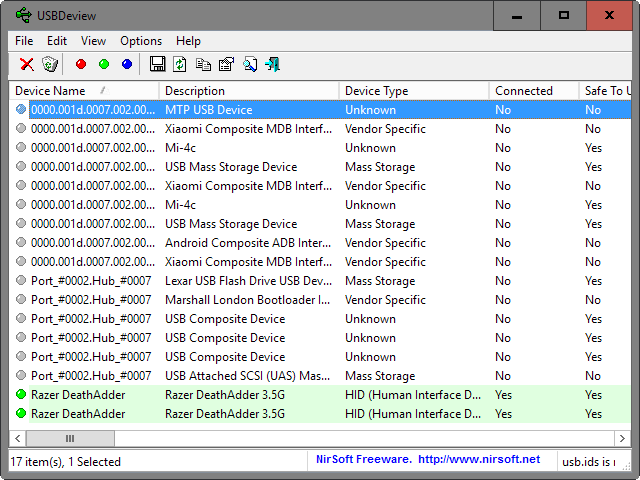This screenshot has height=480, width=640.
Task: Click the status icon of MTP USB Device row
Action: (x=21, y=109)
